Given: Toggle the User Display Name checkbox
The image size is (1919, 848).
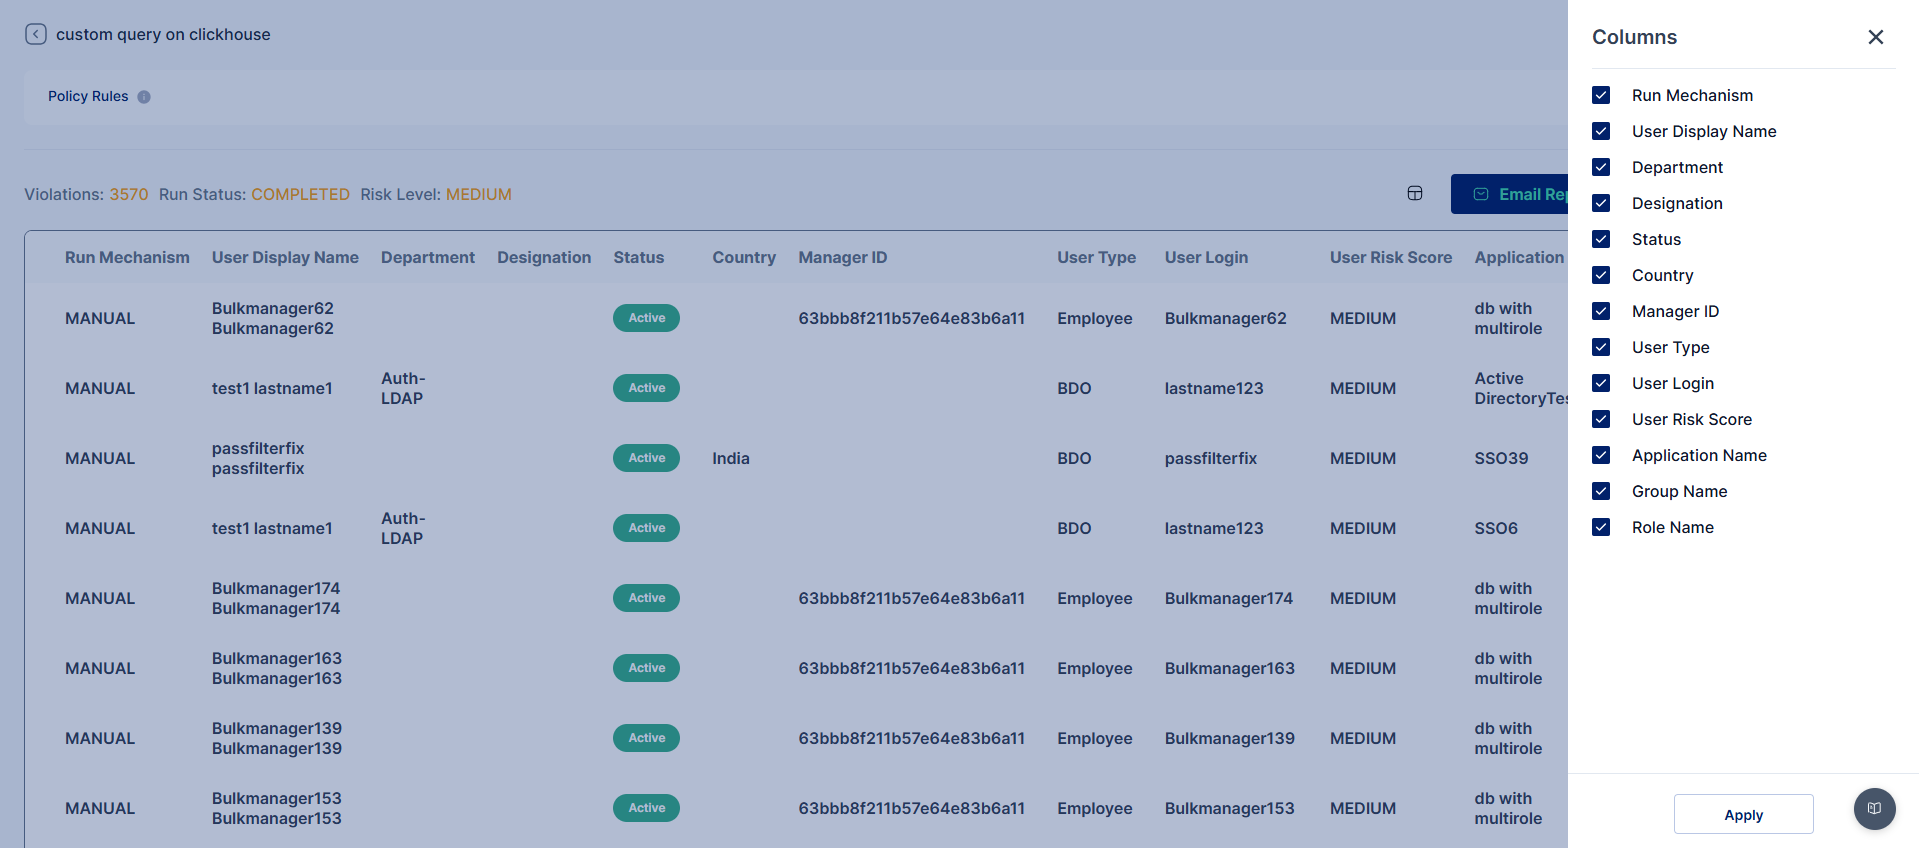Looking at the screenshot, I should click(x=1601, y=131).
